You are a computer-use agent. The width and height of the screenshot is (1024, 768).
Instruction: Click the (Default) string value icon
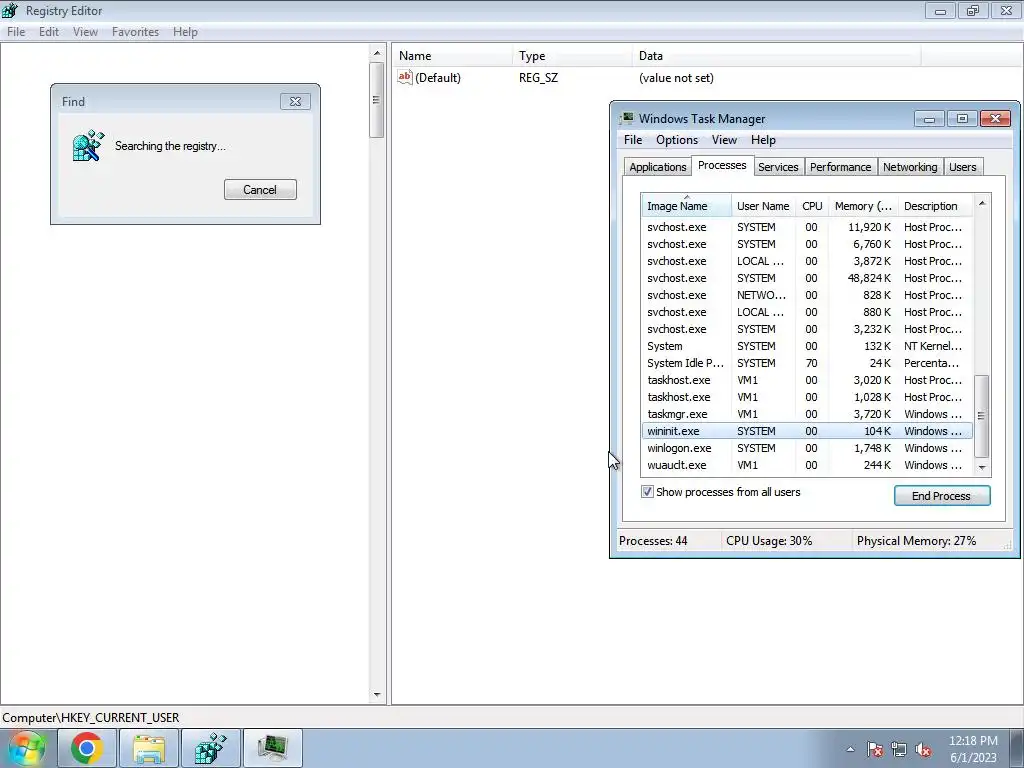coord(405,77)
